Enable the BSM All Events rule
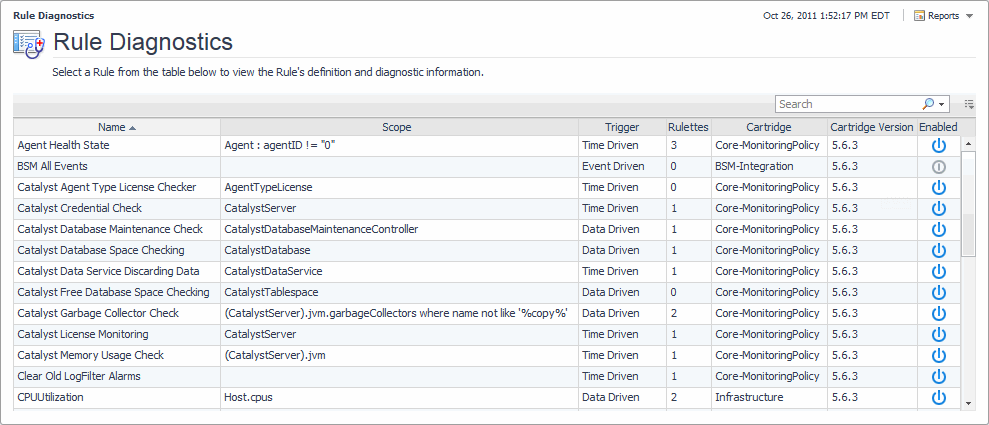Screen dimensions: 989x425 coord(938,166)
